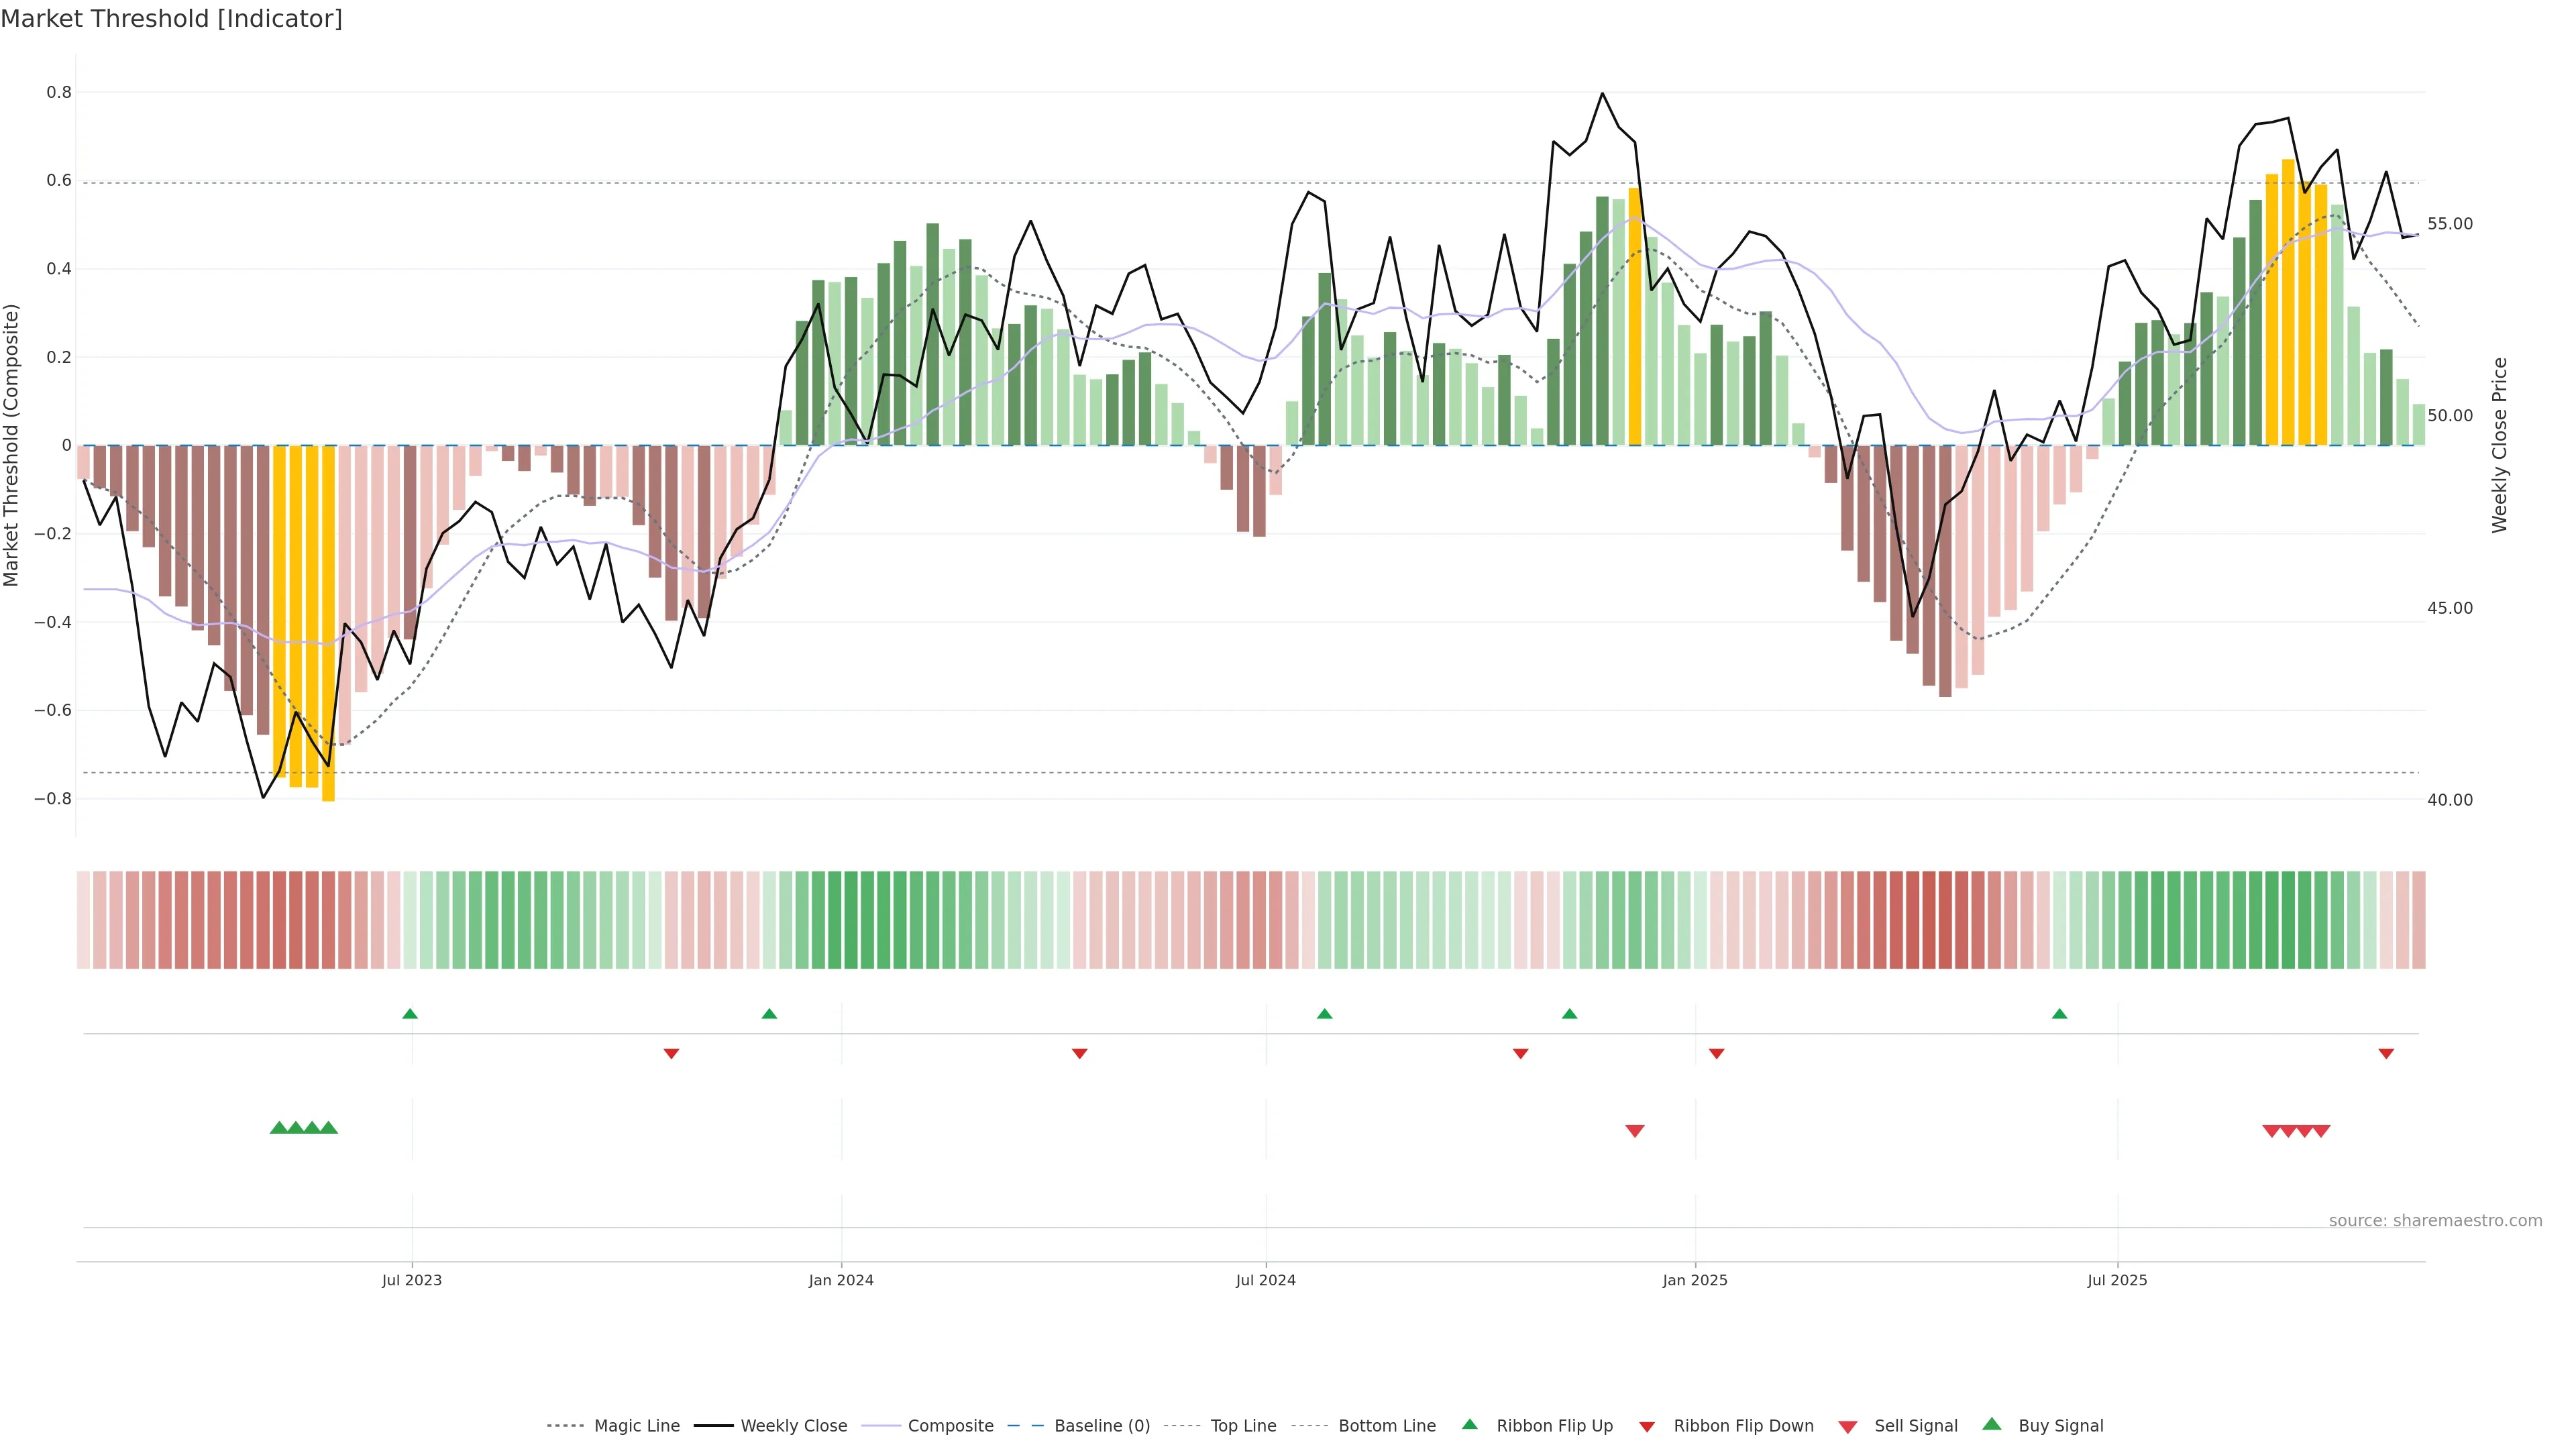The width and height of the screenshot is (2576, 1449).
Task: Click the Buy Signal legend icon
Action: pos(1992,1425)
